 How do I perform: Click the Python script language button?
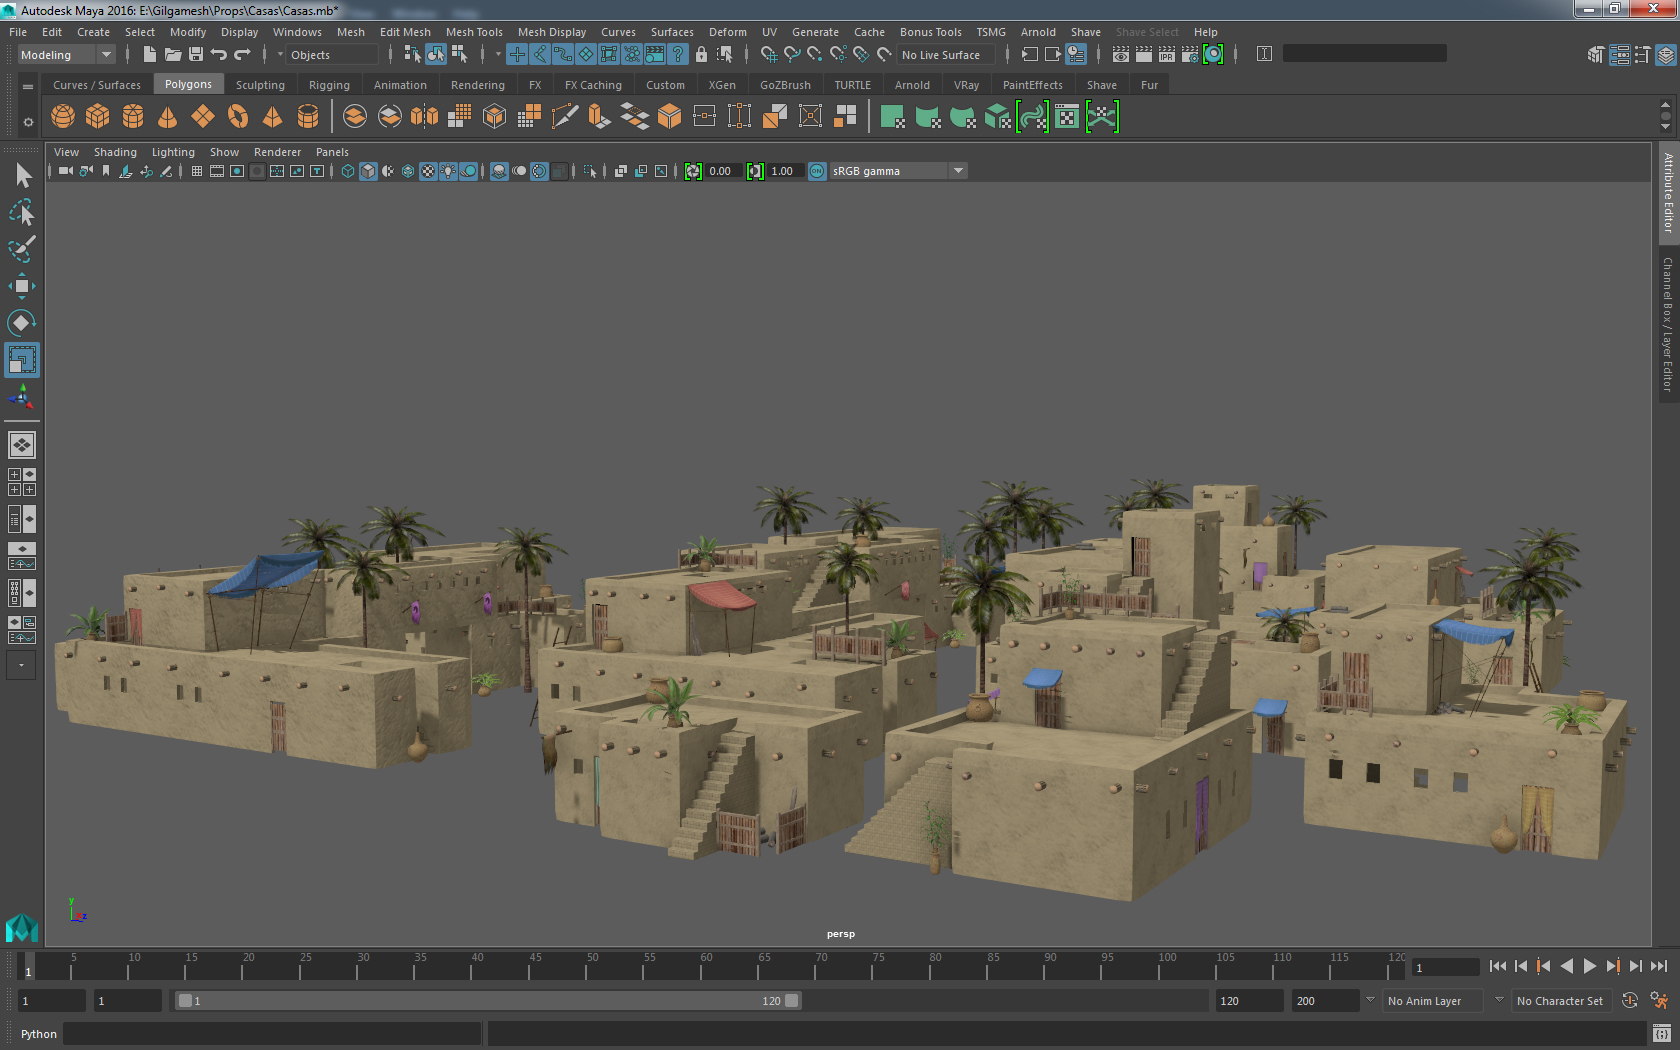[x=39, y=1034]
